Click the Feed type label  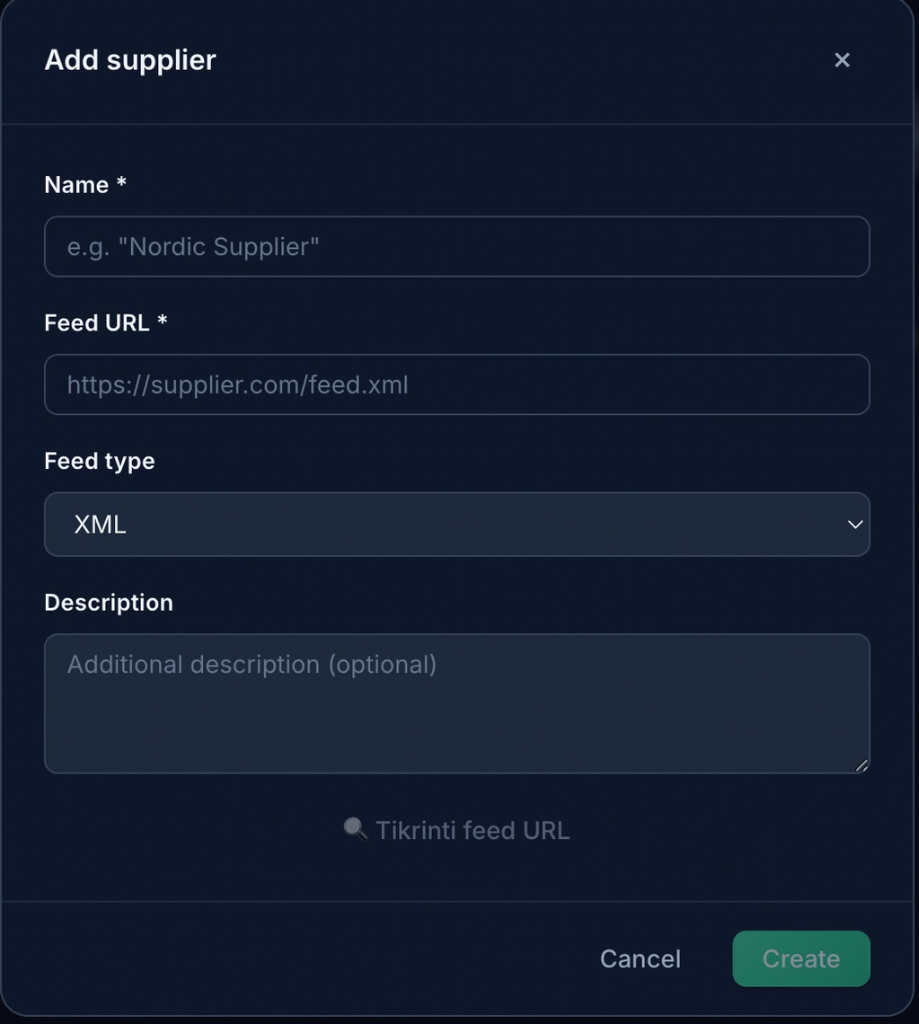tap(99, 461)
